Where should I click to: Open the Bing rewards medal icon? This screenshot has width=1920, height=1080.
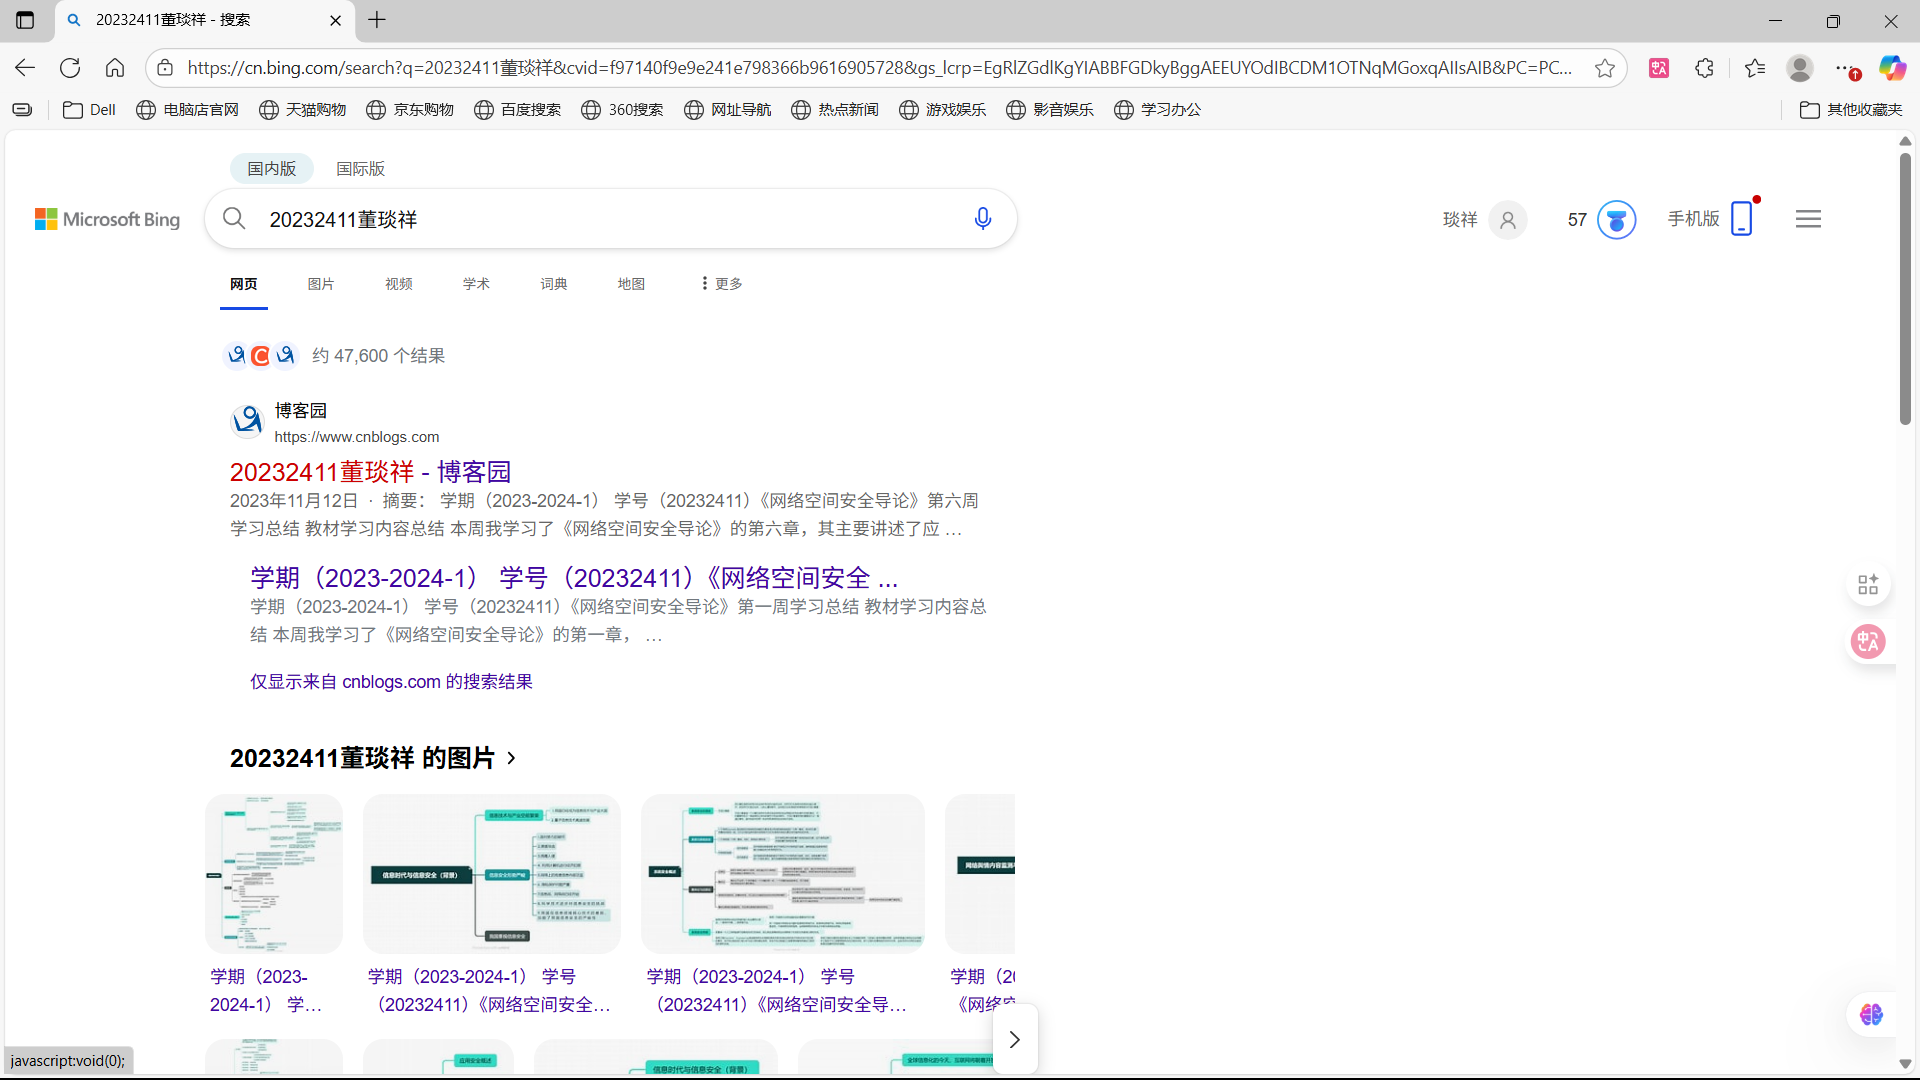[x=1616, y=220]
